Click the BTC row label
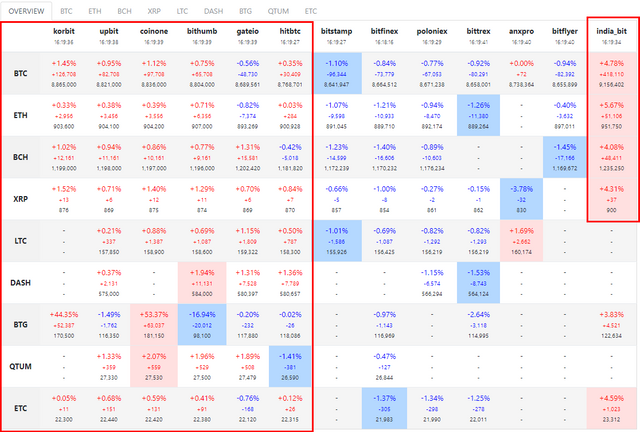Viewport: 640px width, 432px height. tap(20, 73)
